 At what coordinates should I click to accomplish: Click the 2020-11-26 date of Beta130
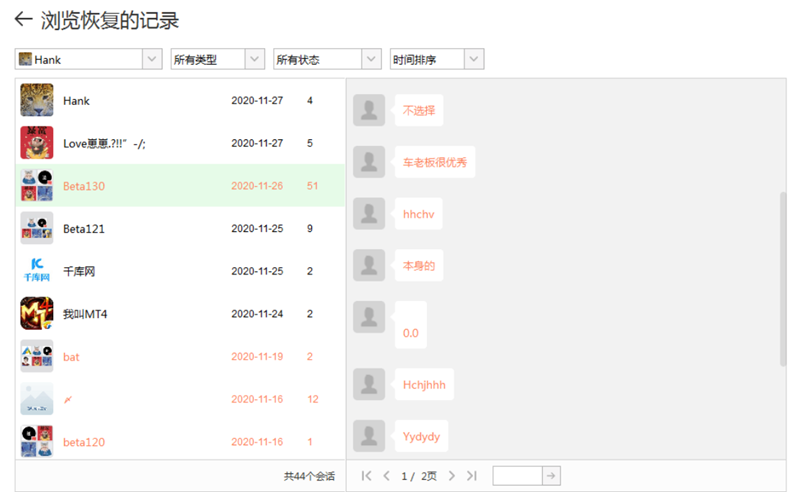pos(257,186)
